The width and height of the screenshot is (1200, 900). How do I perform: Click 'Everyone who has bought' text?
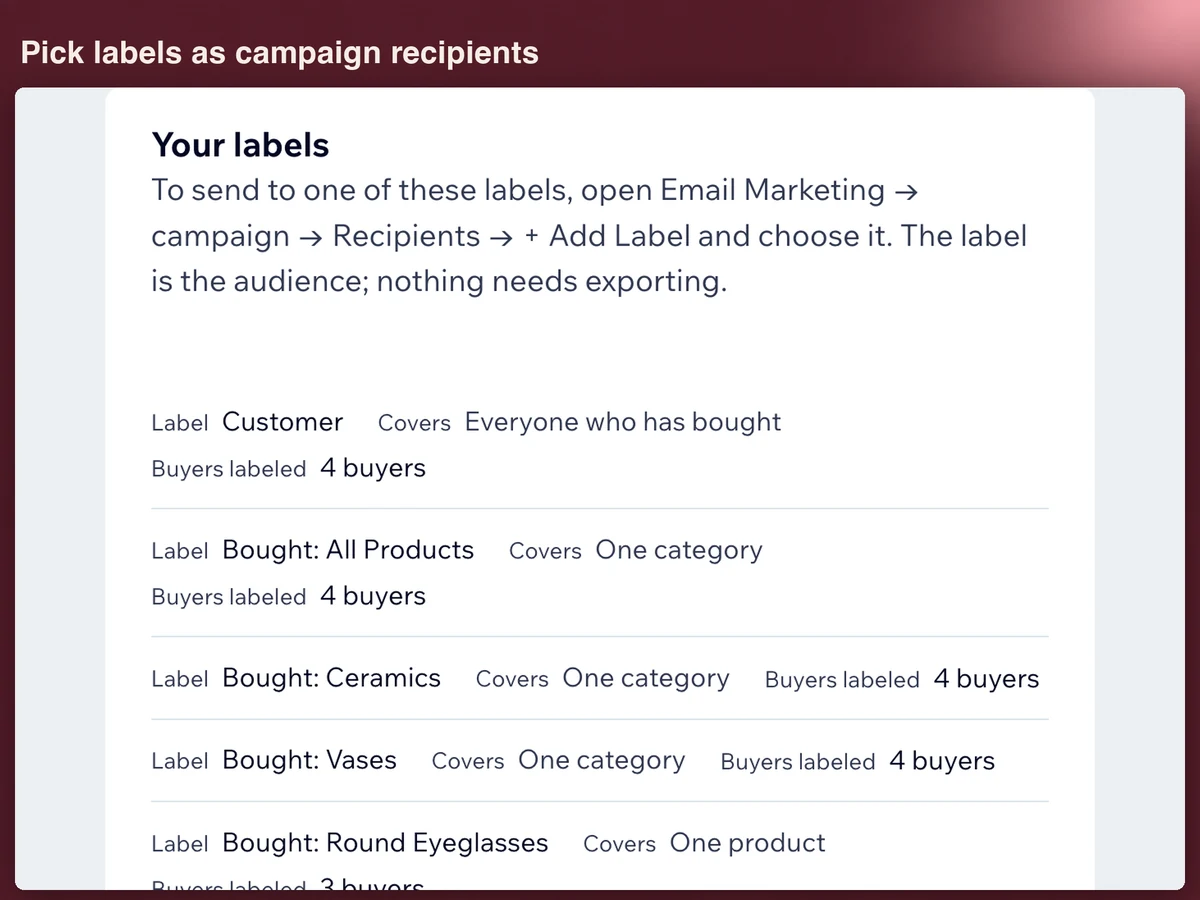(x=622, y=422)
